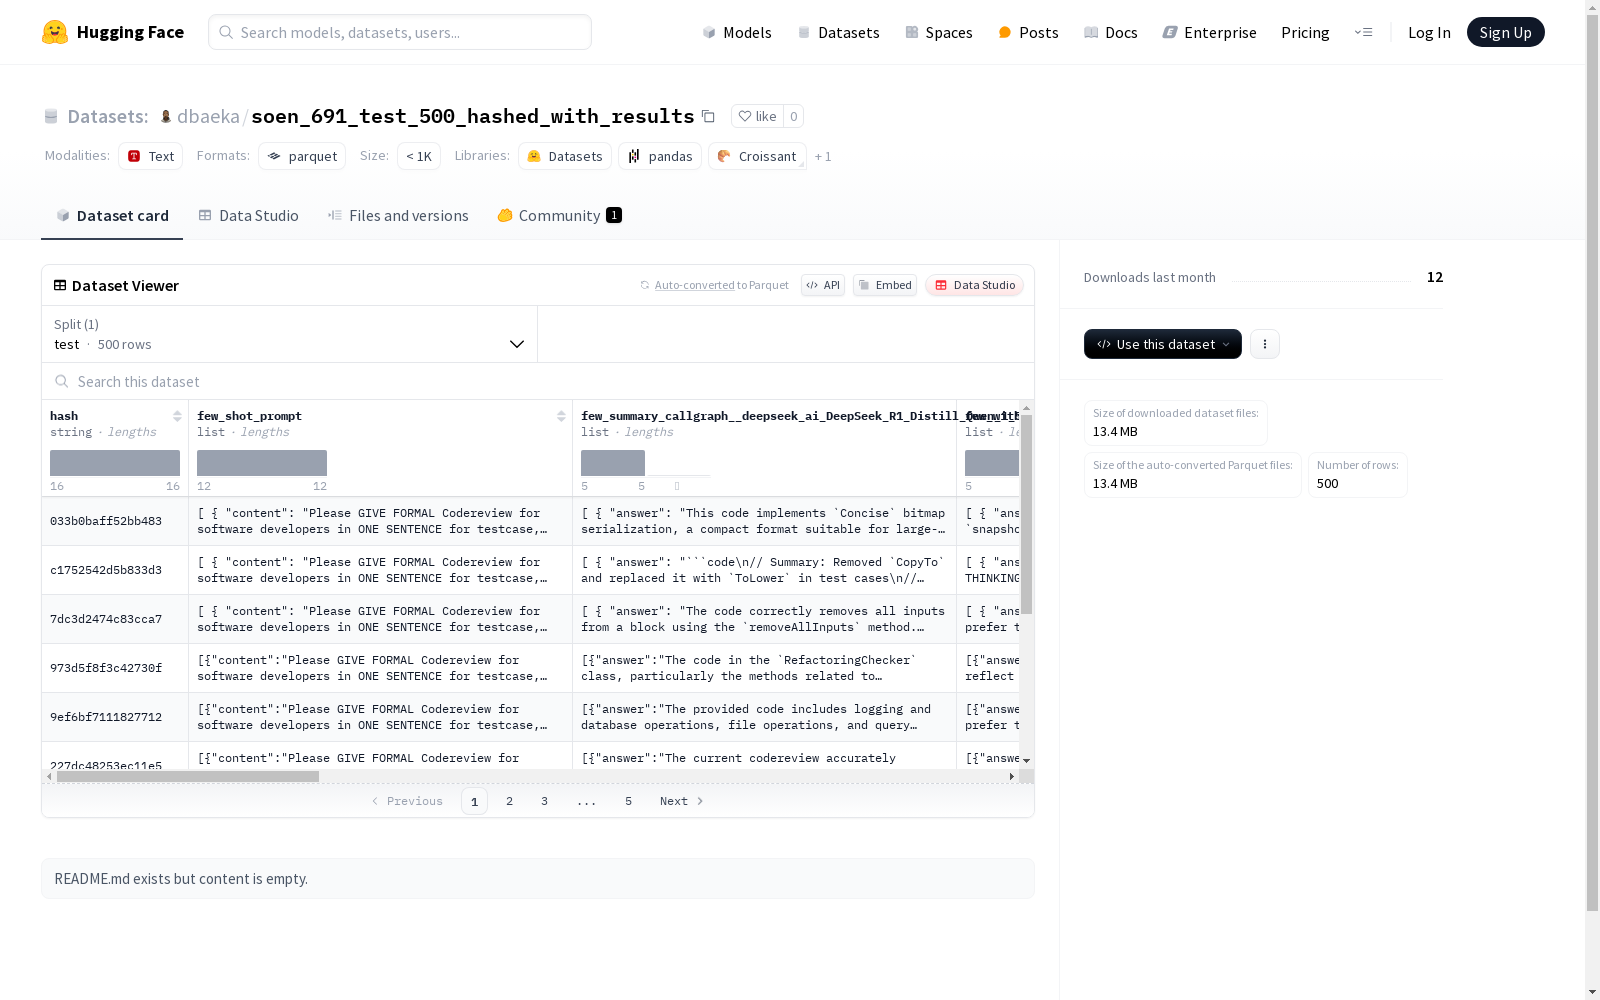This screenshot has height=1000, width=1600.
Task: Click the Embed button
Action: click(885, 285)
